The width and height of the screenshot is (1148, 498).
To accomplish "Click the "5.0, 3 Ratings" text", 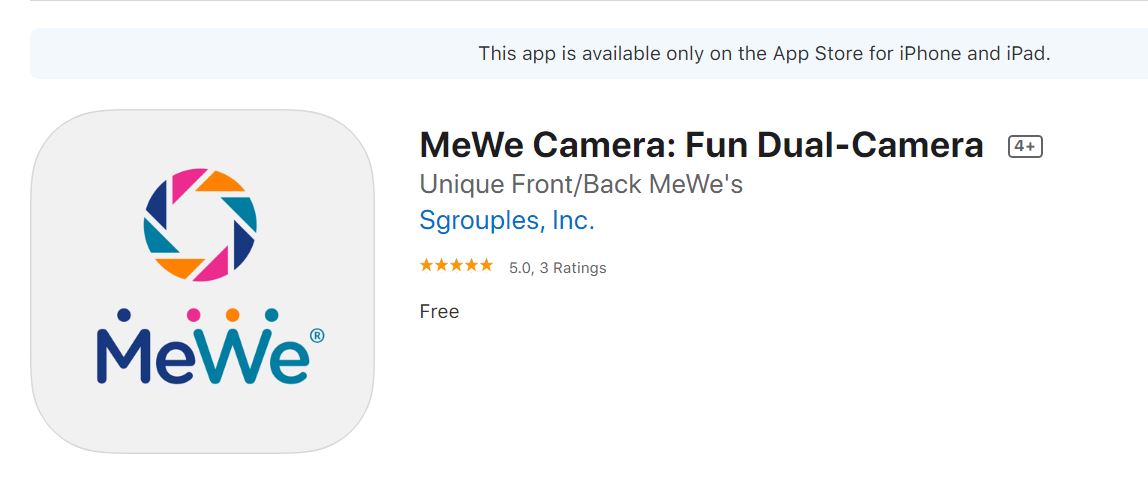I will click(557, 268).
